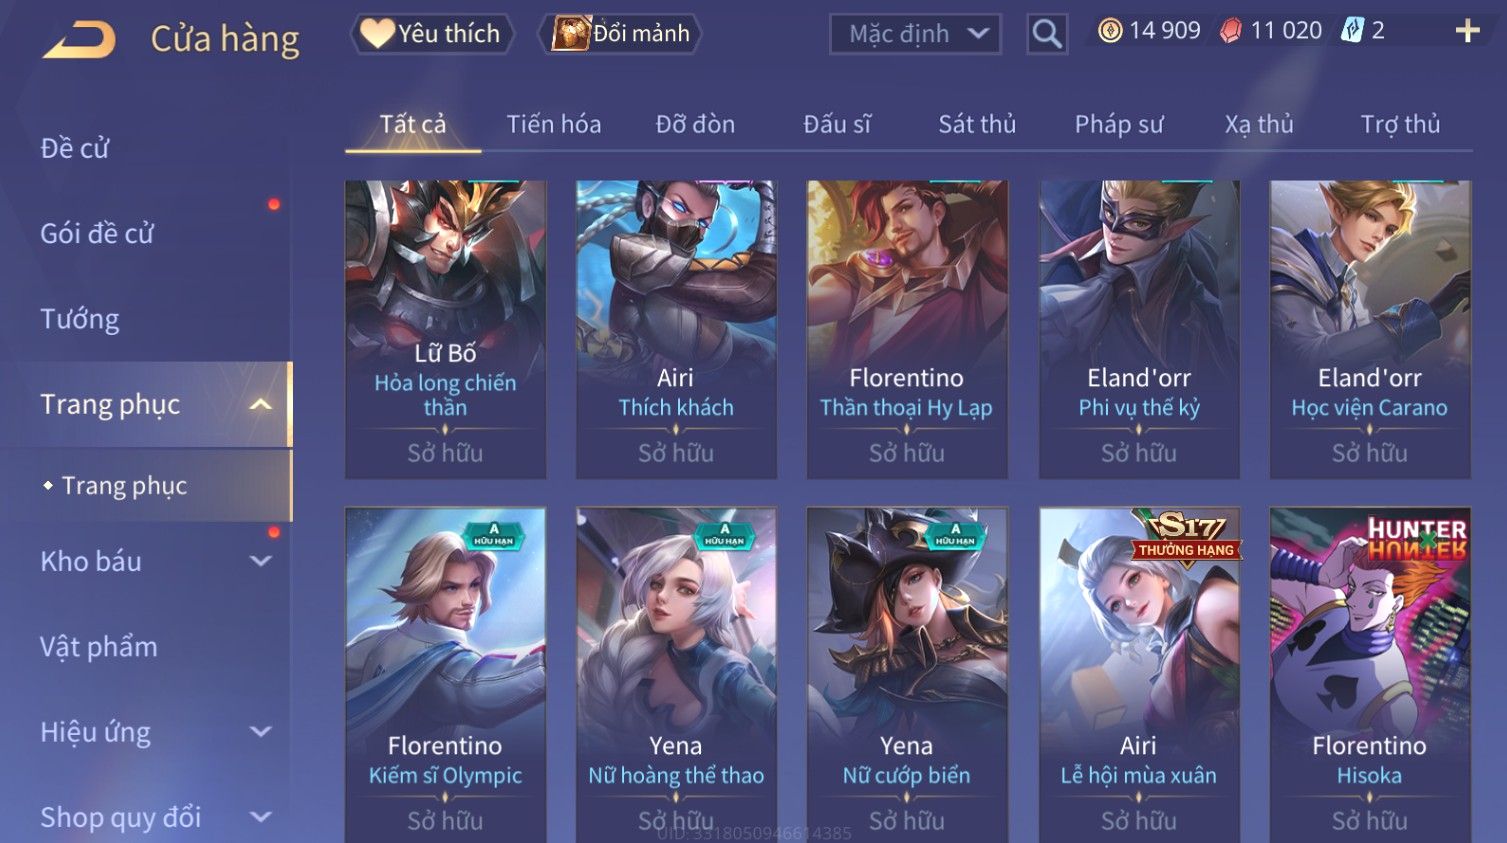This screenshot has height=843, width=1507.
Task: Tap the blue voucher ticket icon
Action: coord(1352,30)
